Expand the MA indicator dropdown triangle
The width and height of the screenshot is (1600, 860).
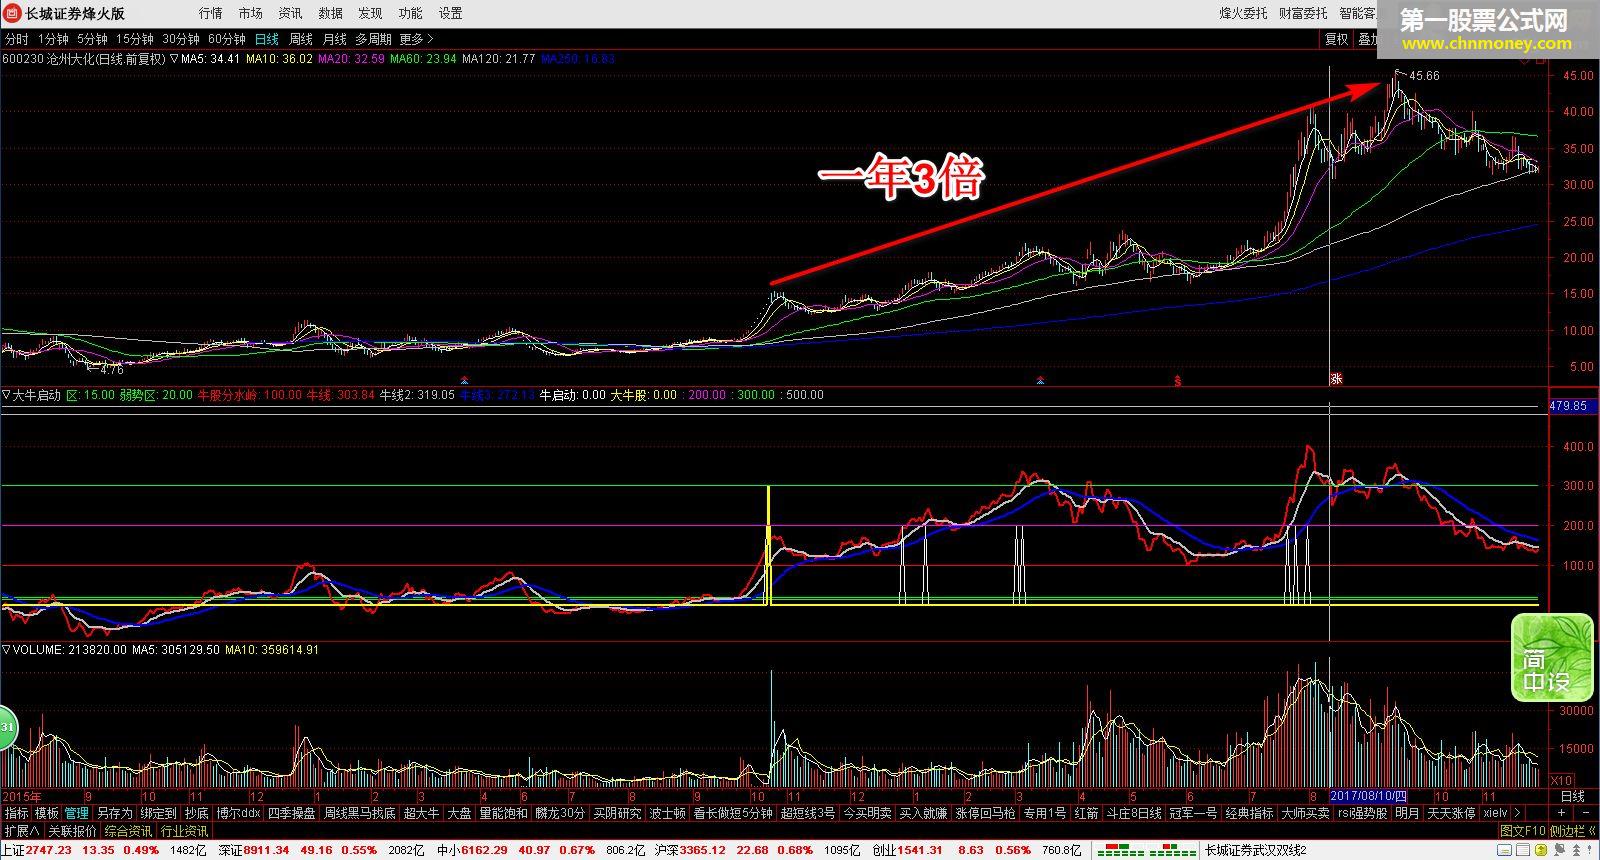point(174,59)
